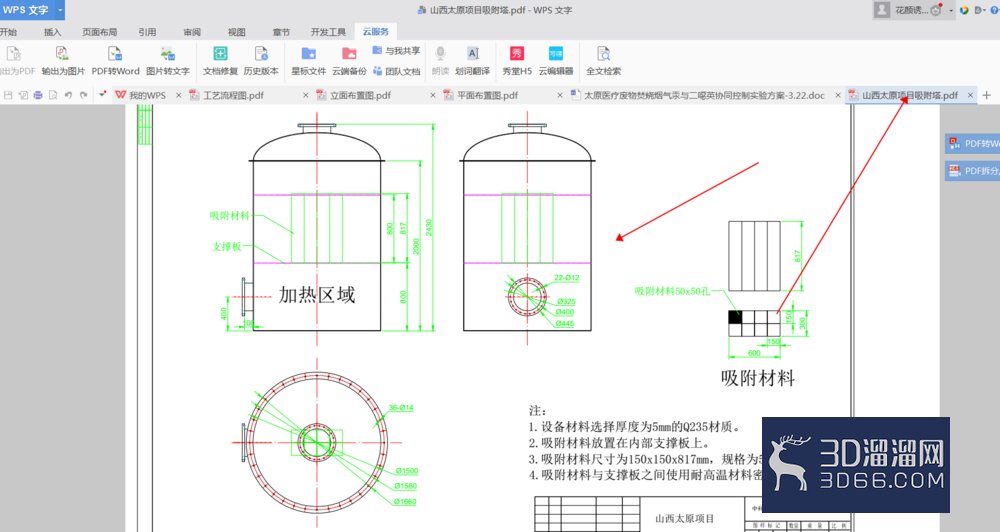This screenshot has height=532, width=1000.
Task: Open the 引用 ribbon tab
Action: [147, 32]
